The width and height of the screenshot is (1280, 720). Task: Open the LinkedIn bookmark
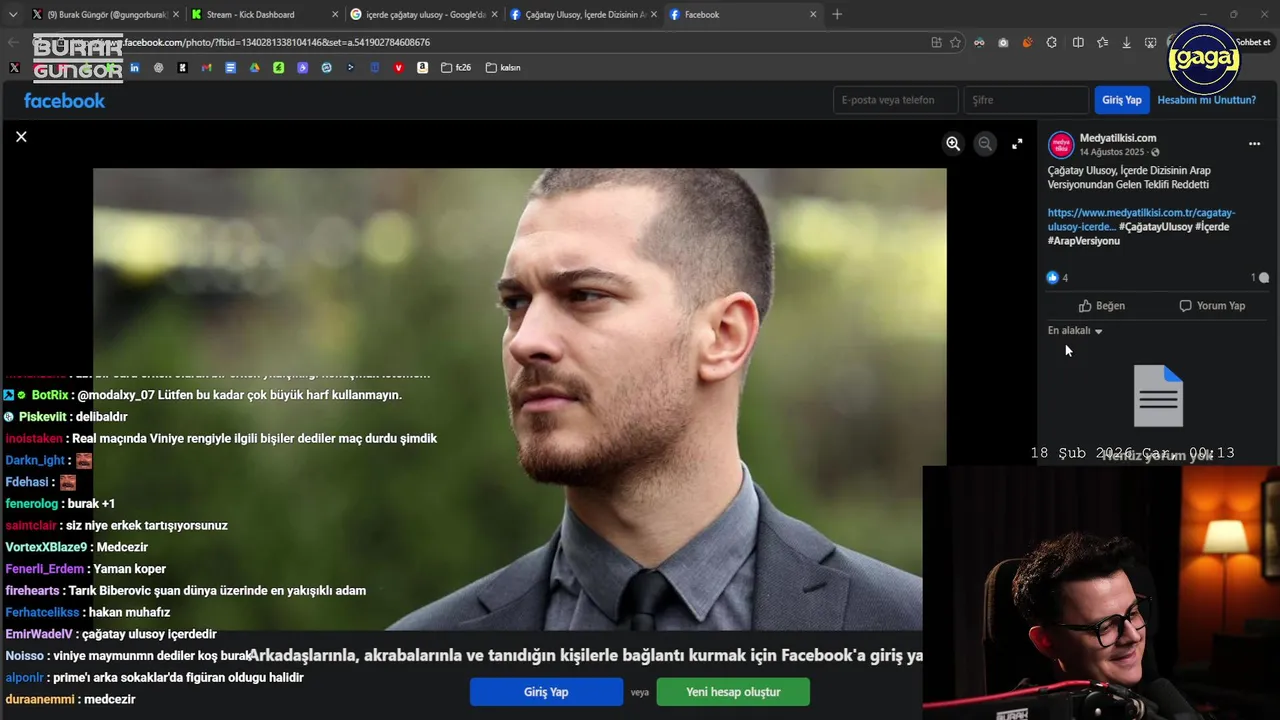[x=134, y=68]
